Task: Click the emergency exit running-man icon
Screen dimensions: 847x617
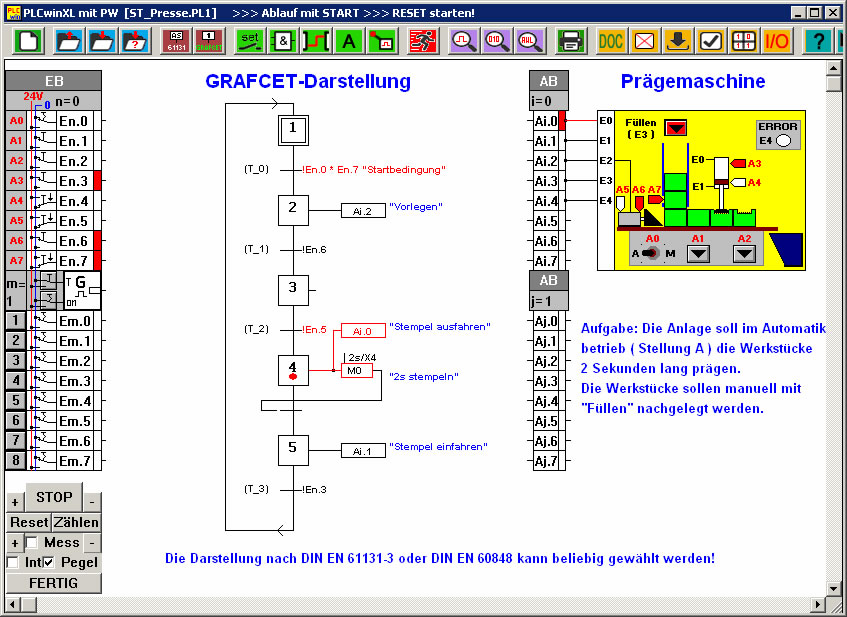Action: (x=423, y=42)
